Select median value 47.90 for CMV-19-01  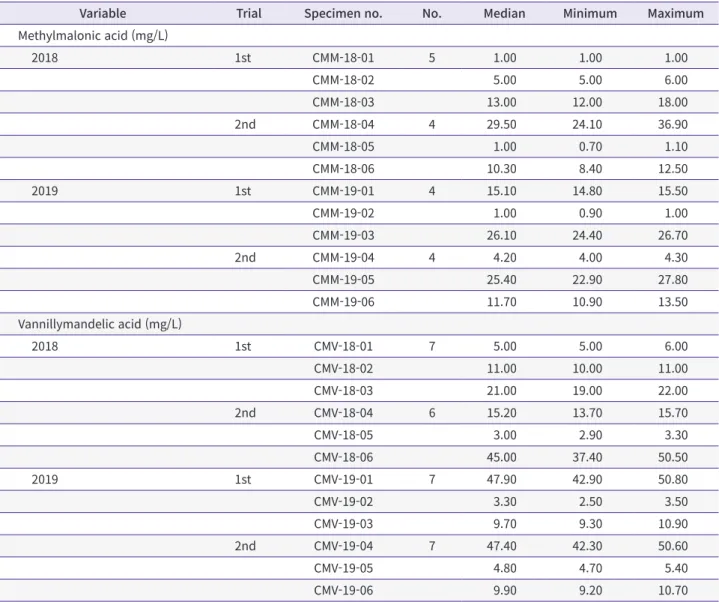coord(501,479)
